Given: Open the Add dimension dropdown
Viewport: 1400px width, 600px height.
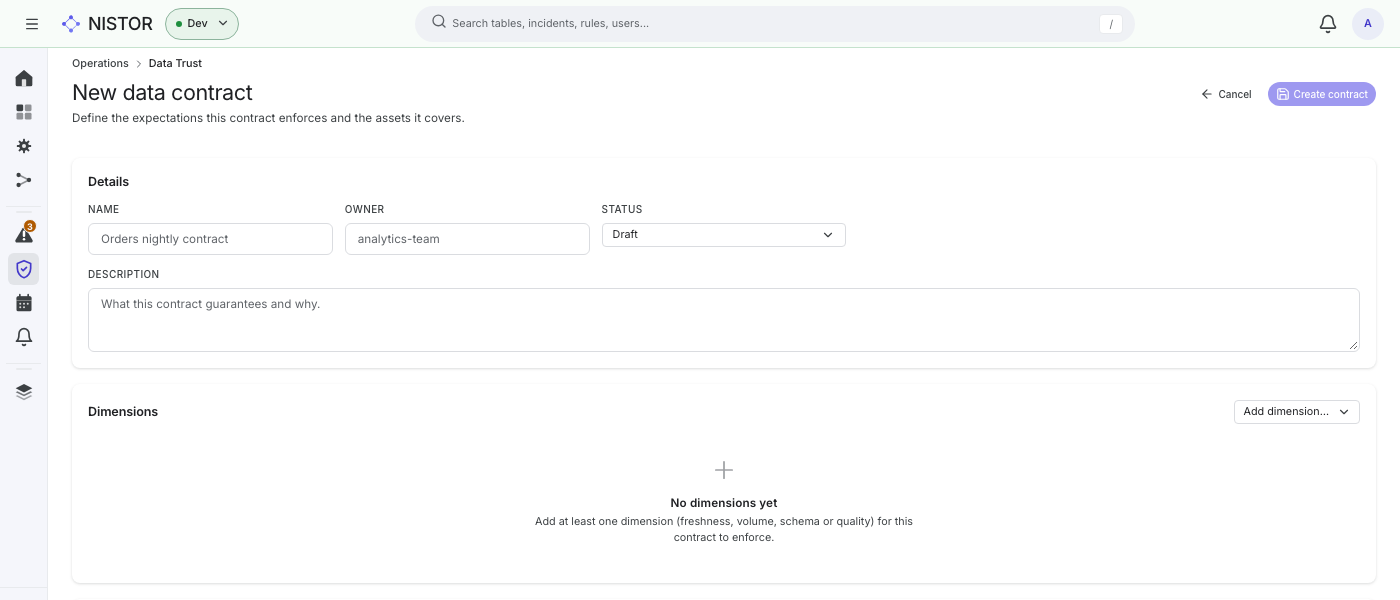Looking at the screenshot, I should click(1296, 412).
